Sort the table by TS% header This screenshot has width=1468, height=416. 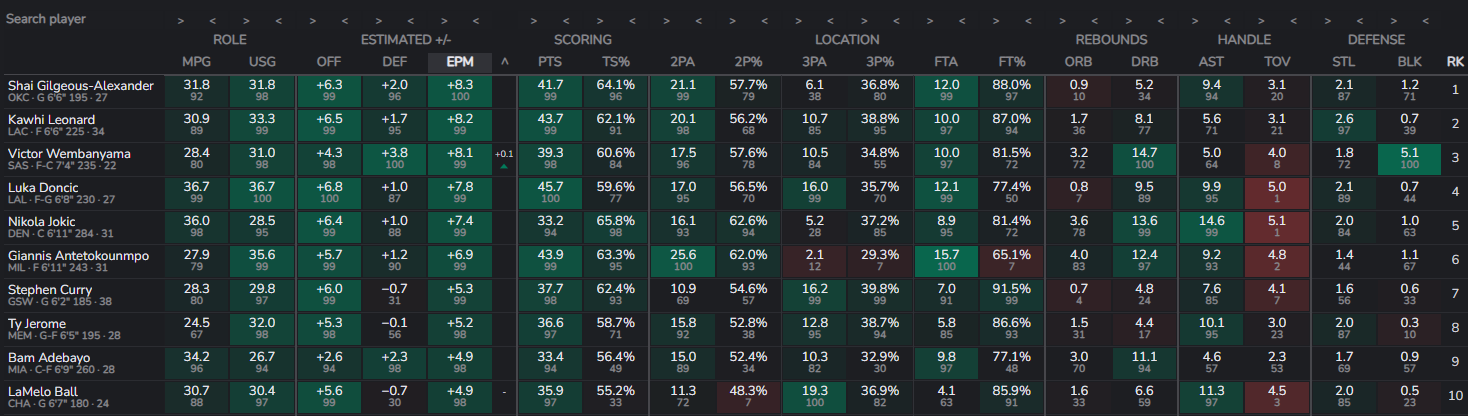(616, 62)
